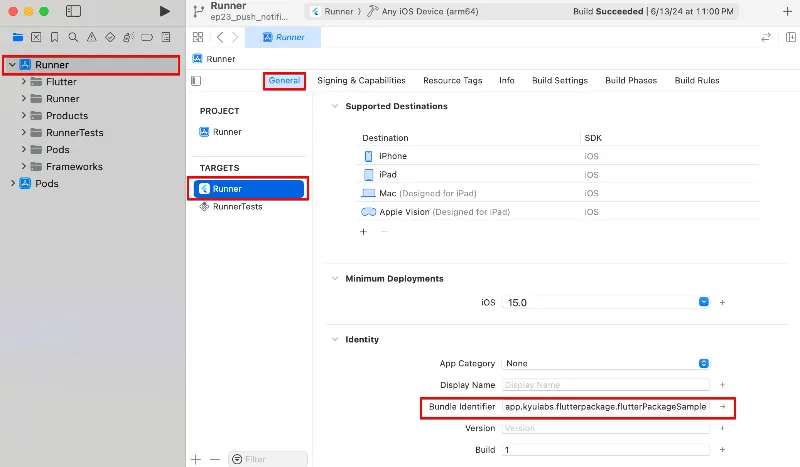Open the Report navigator icon
This screenshot has height=467, width=800.
pyautogui.click(x=166, y=37)
